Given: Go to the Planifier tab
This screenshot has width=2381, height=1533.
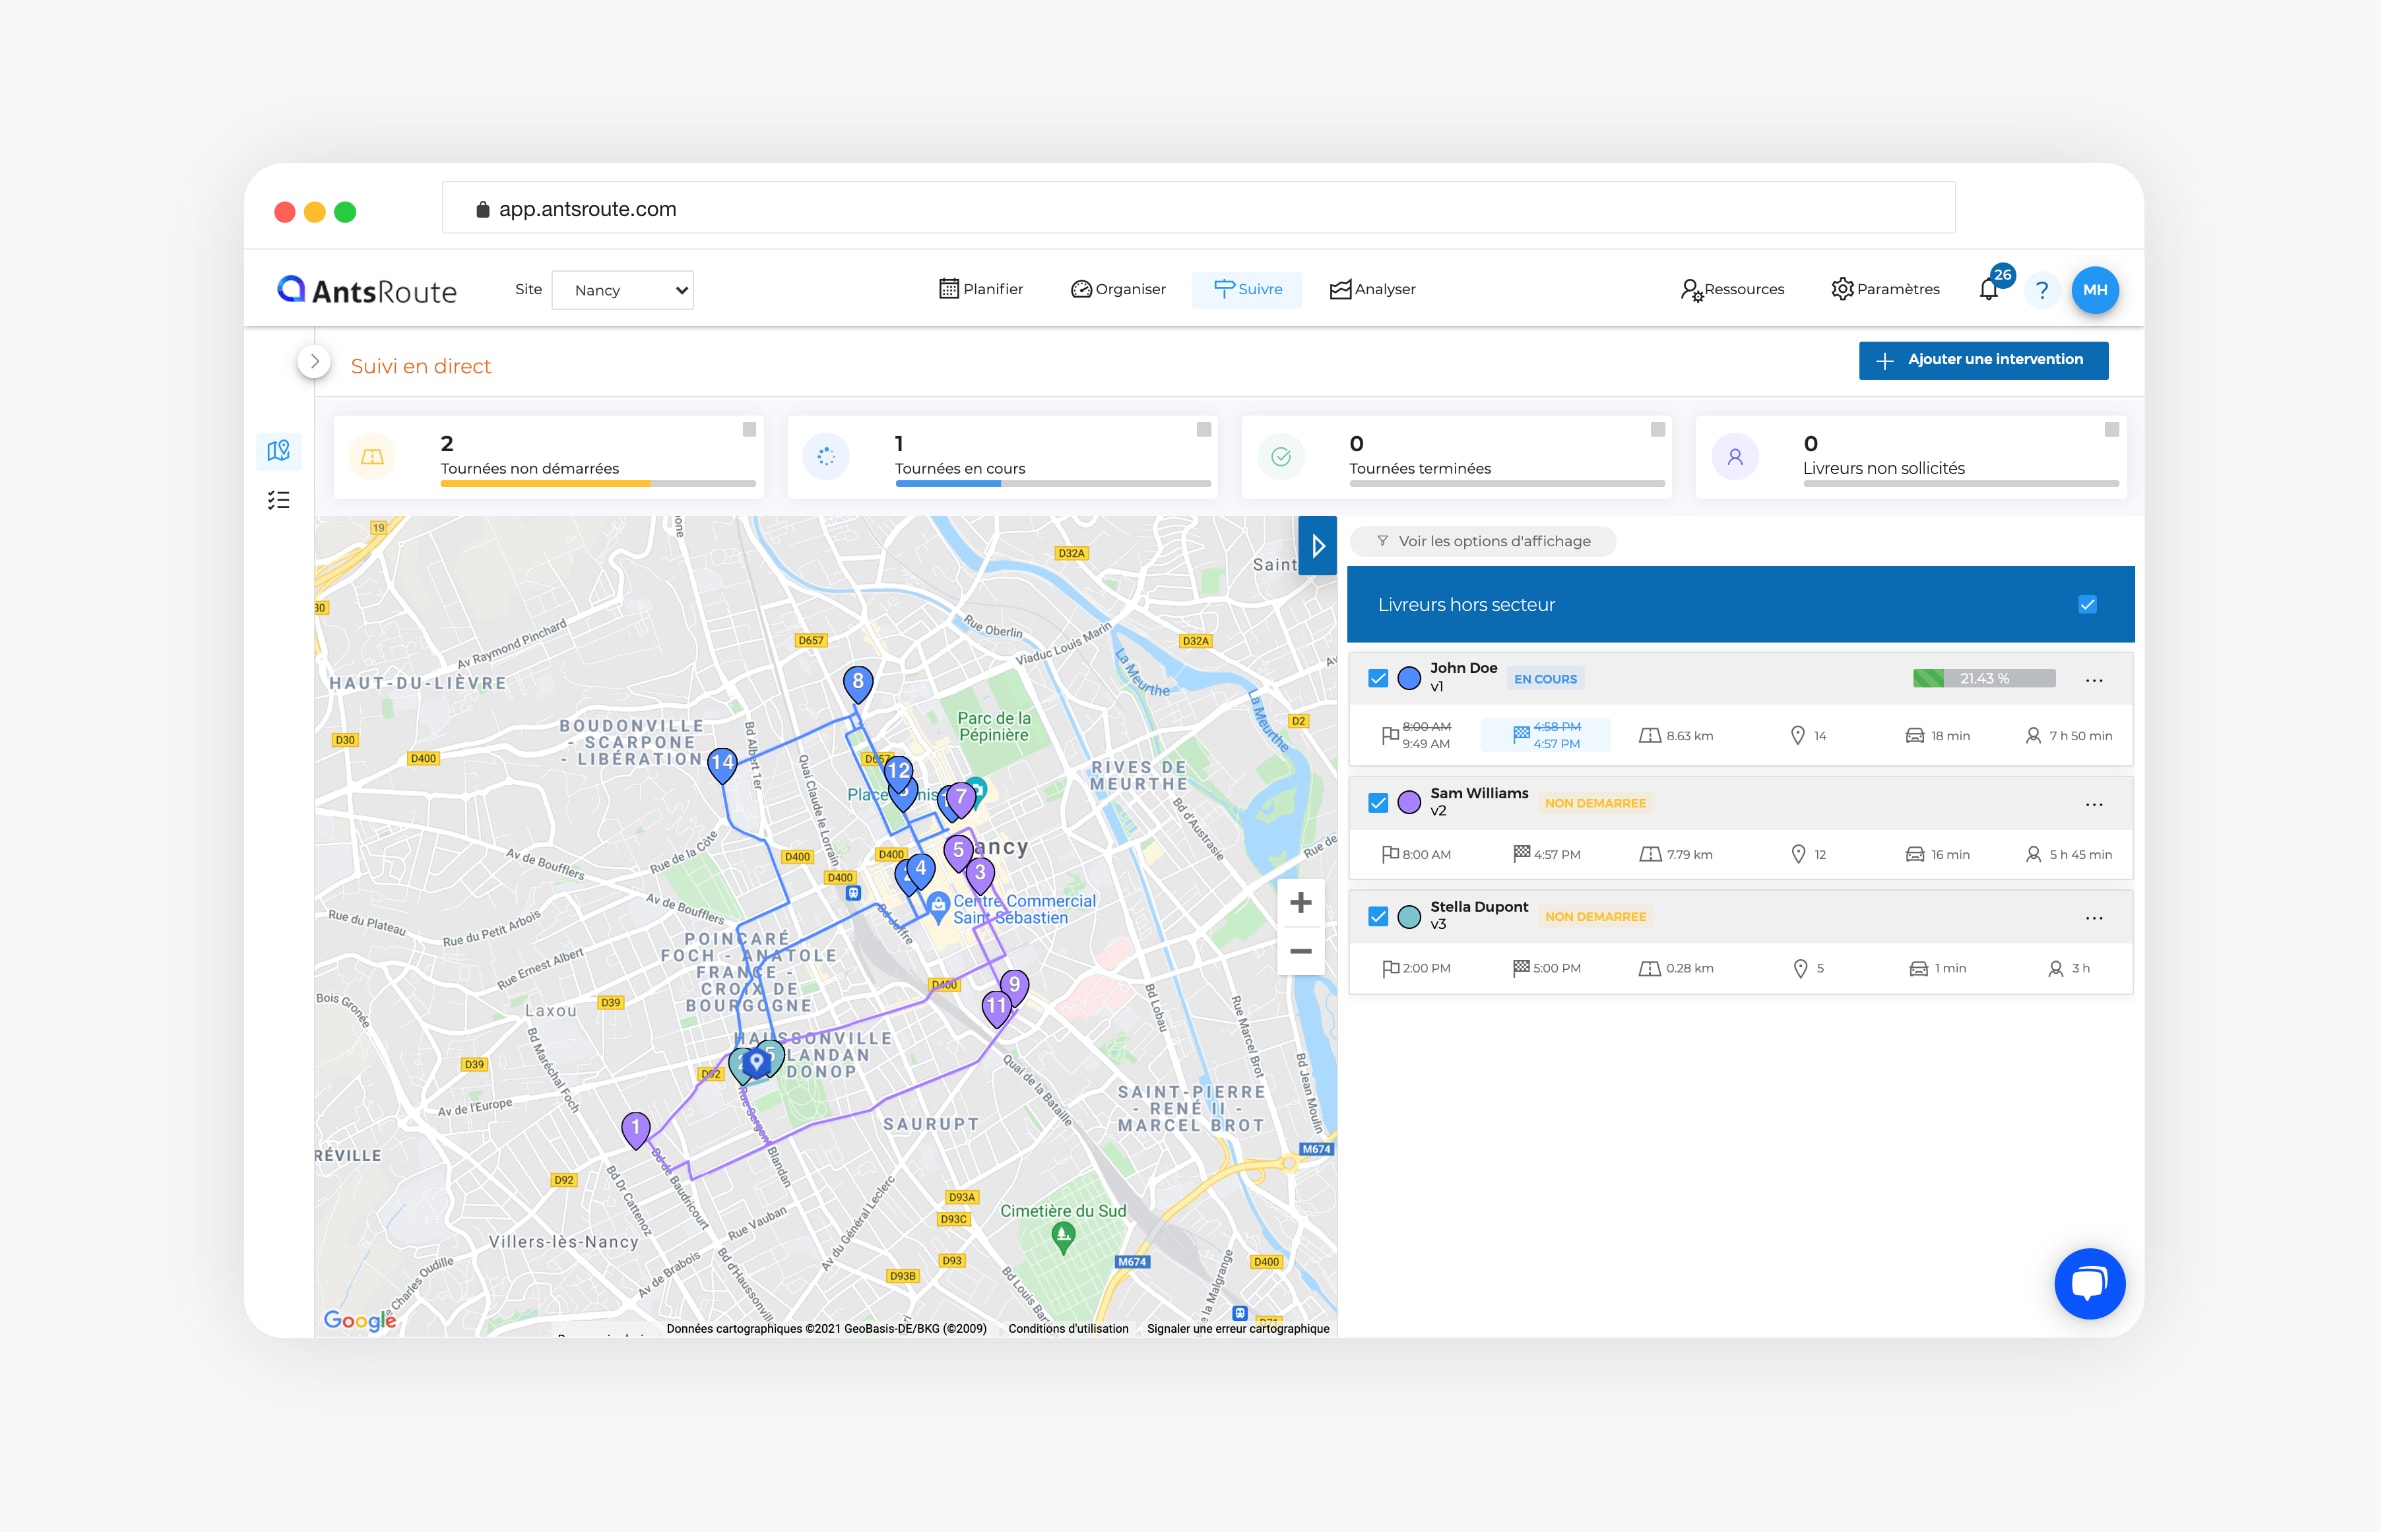Looking at the screenshot, I should (981, 289).
